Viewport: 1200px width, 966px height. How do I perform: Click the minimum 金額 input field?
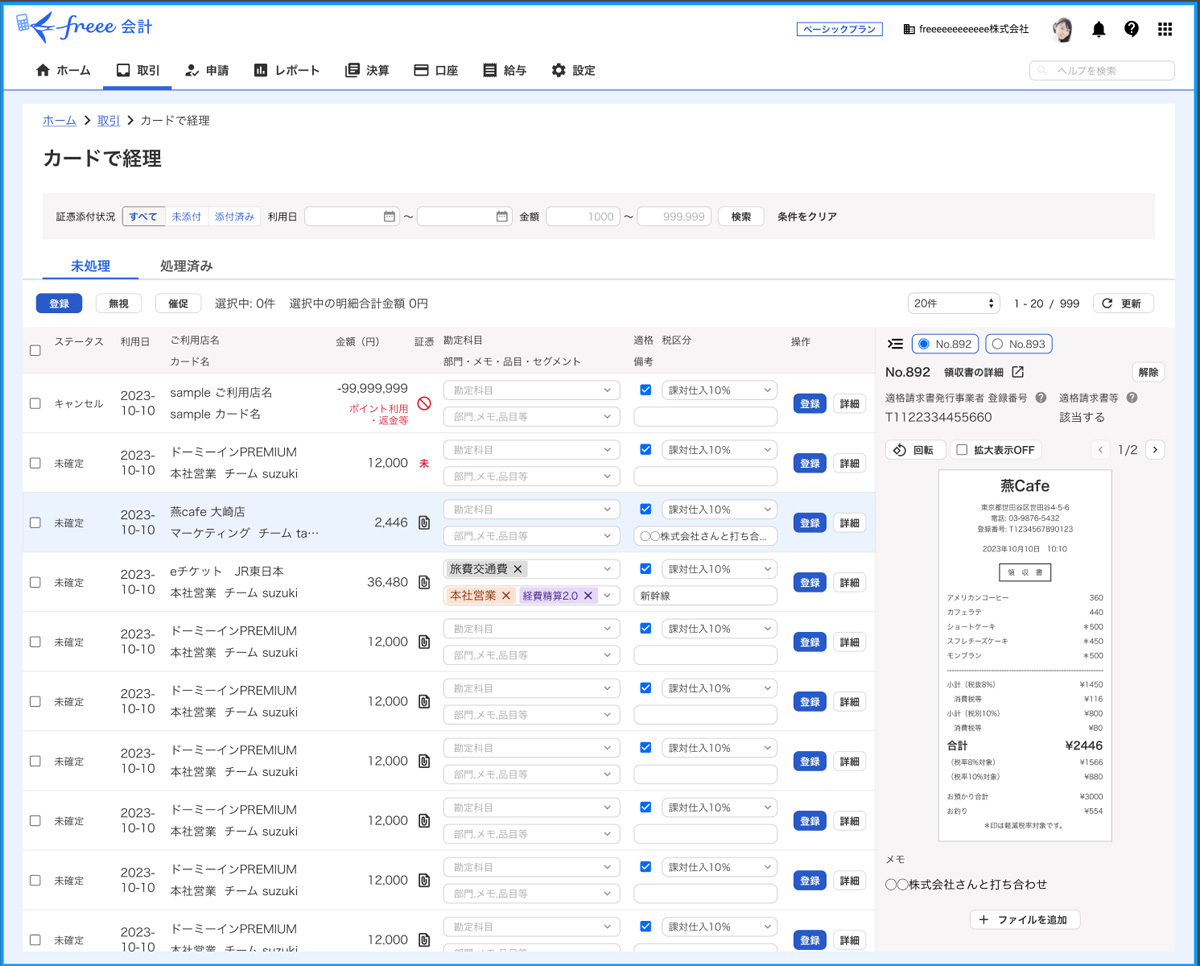[584, 216]
